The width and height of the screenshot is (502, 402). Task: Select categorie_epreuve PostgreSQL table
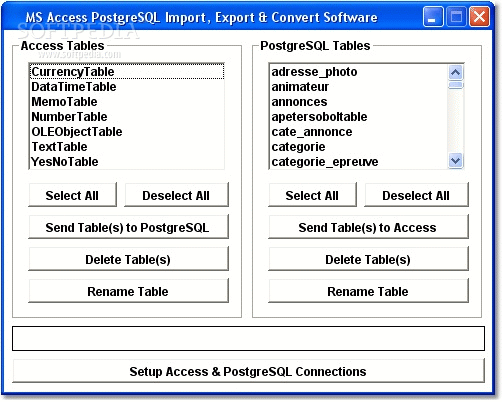pyautogui.click(x=359, y=162)
